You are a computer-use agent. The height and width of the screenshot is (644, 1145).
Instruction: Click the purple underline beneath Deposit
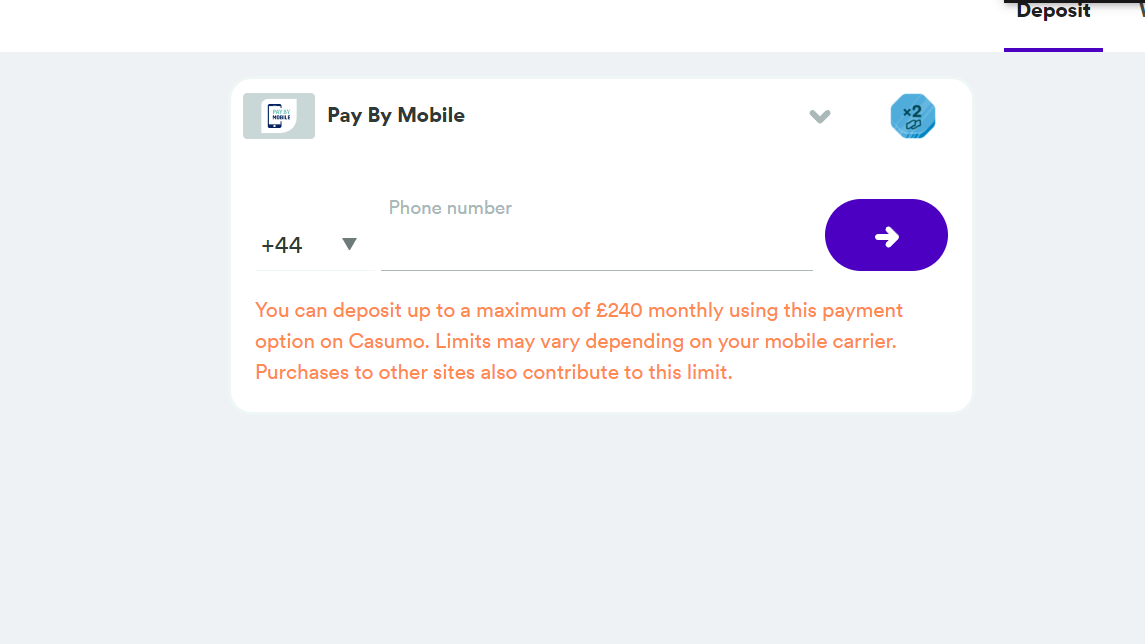coord(1053,49)
